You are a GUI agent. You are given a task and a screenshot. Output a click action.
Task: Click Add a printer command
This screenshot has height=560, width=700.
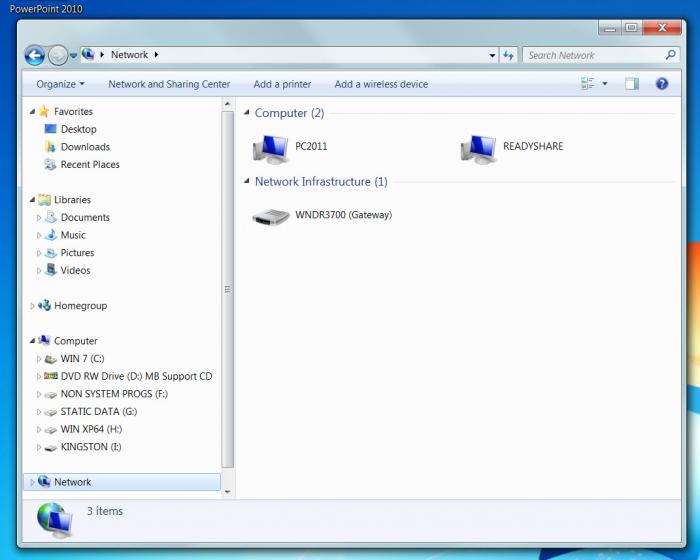[x=282, y=84]
